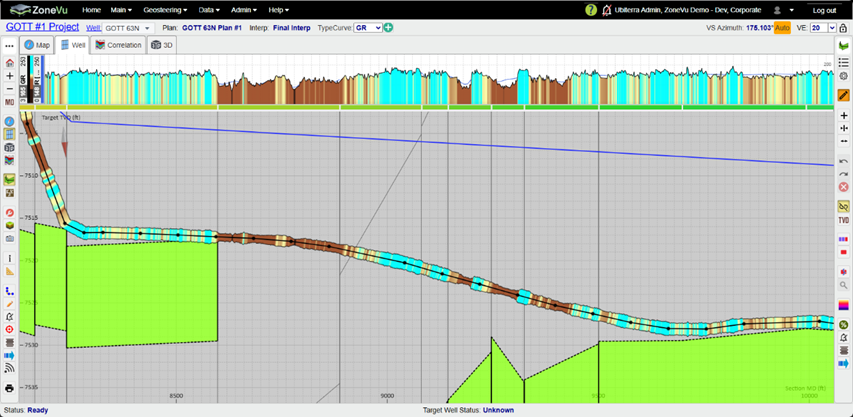Click the Log out button
Viewport: 853px width, 417px height.
click(x=824, y=10)
